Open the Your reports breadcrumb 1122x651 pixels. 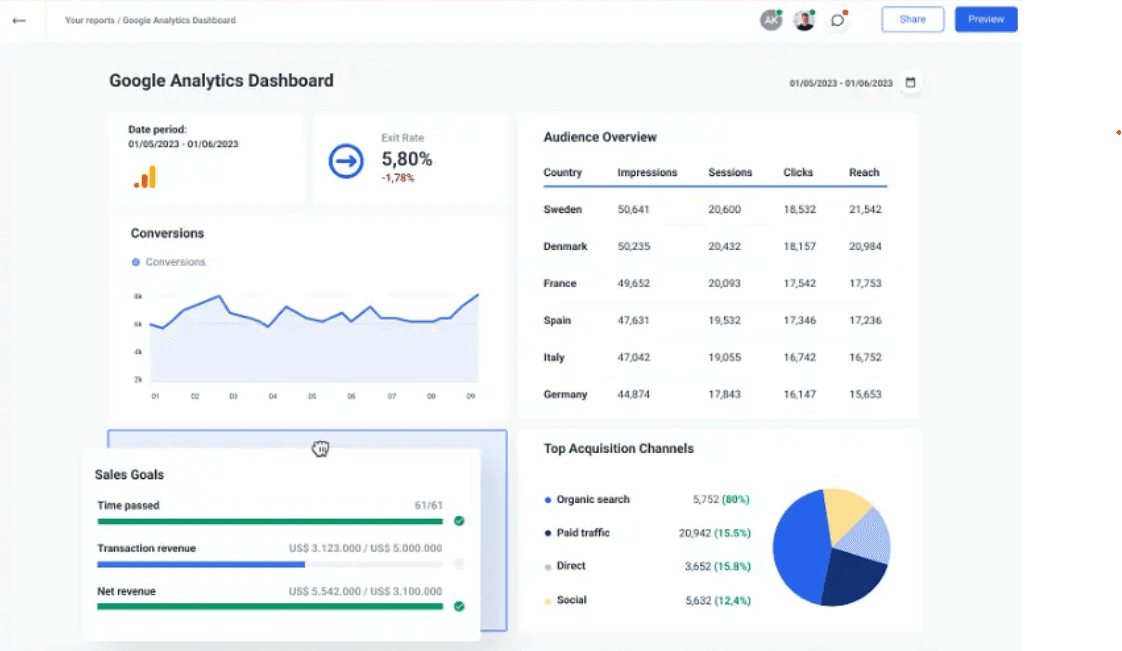click(90, 20)
